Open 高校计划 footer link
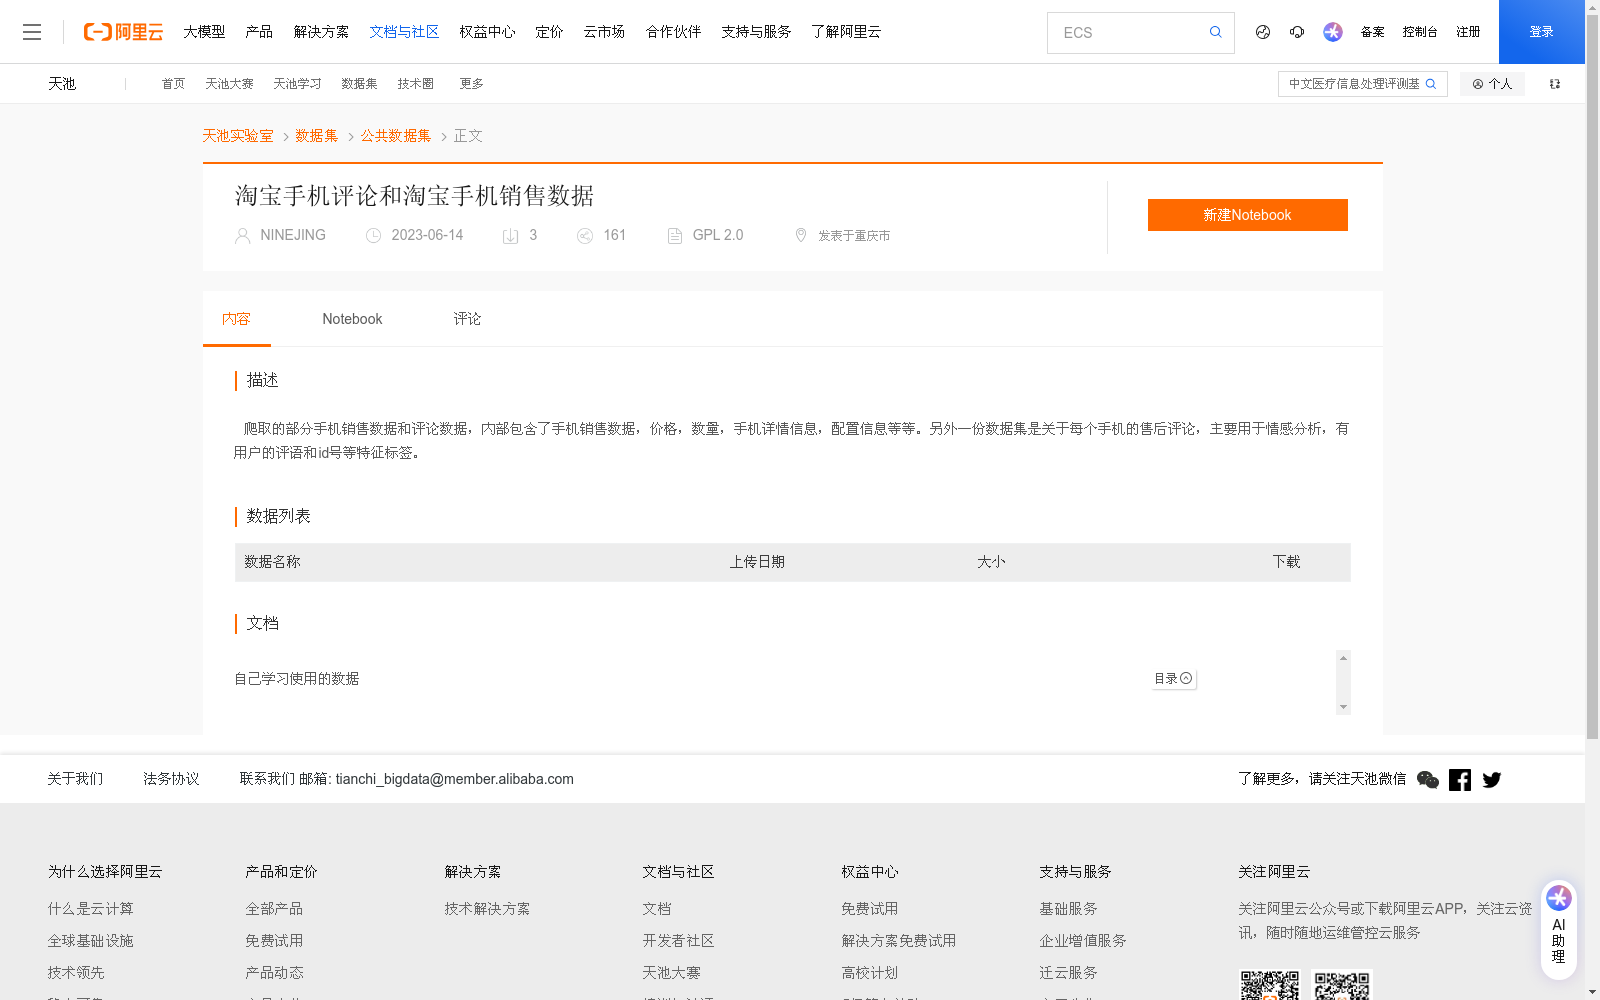 coord(869,973)
